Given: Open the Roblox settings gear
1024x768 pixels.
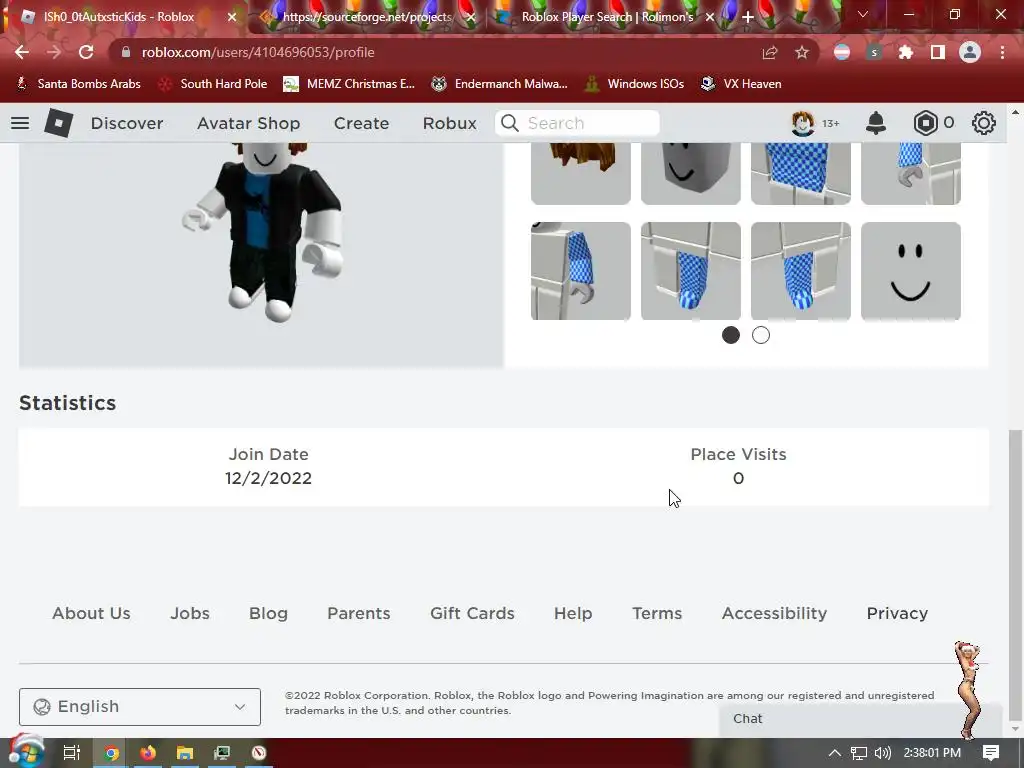Looking at the screenshot, I should [984, 123].
